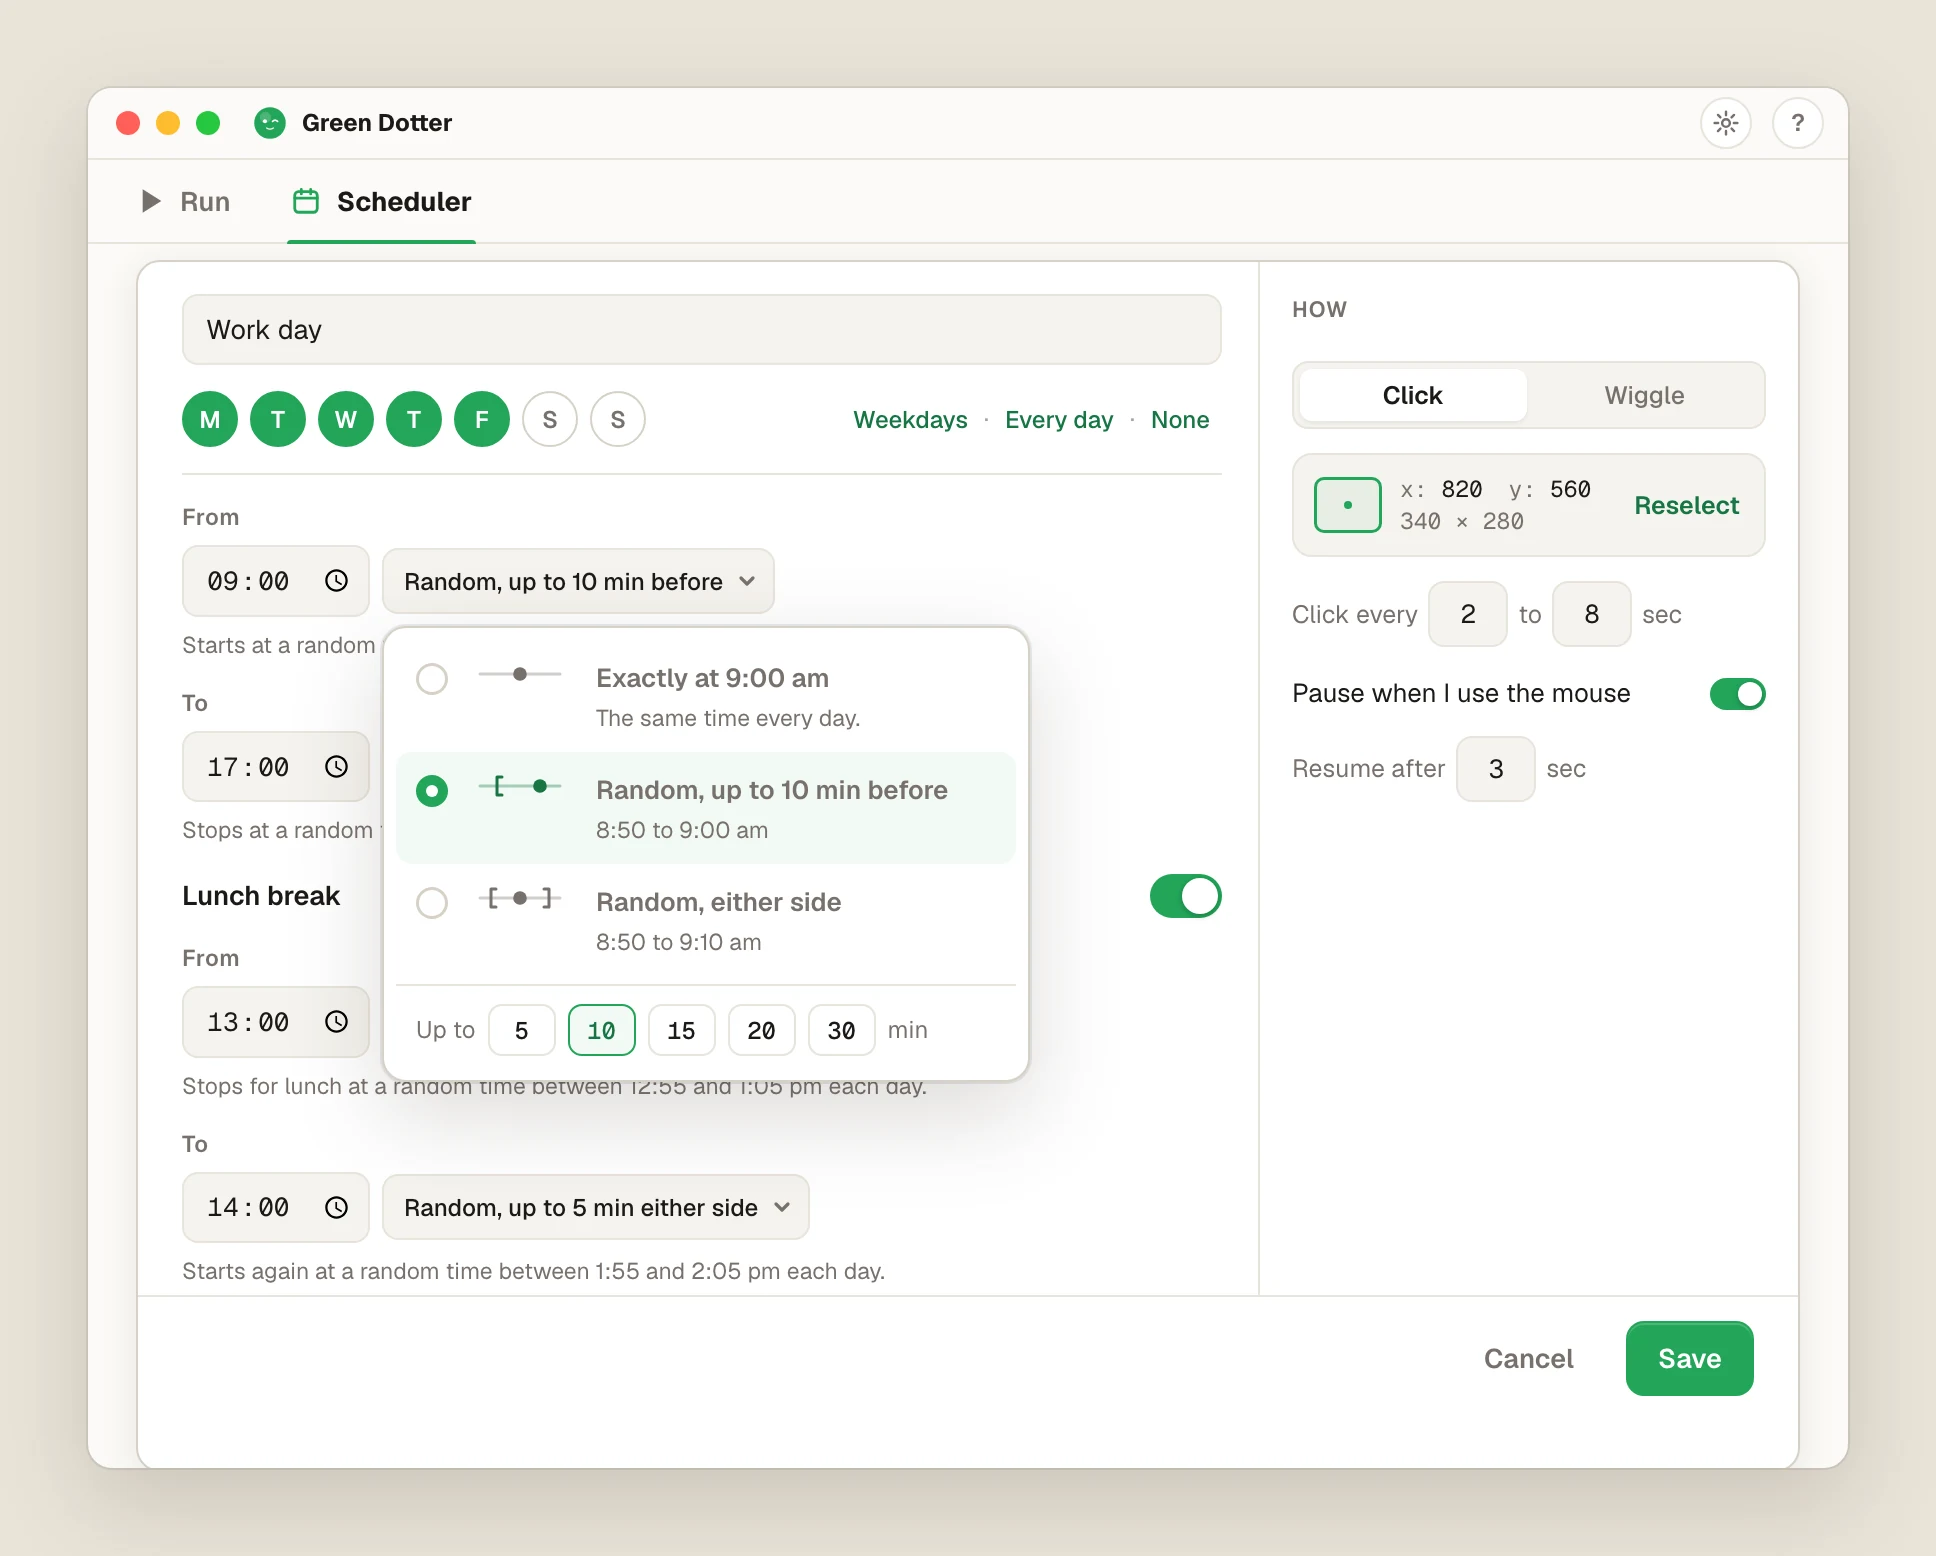The image size is (1936, 1556).
Task: Choose the Every day preset link
Action: pyautogui.click(x=1059, y=420)
